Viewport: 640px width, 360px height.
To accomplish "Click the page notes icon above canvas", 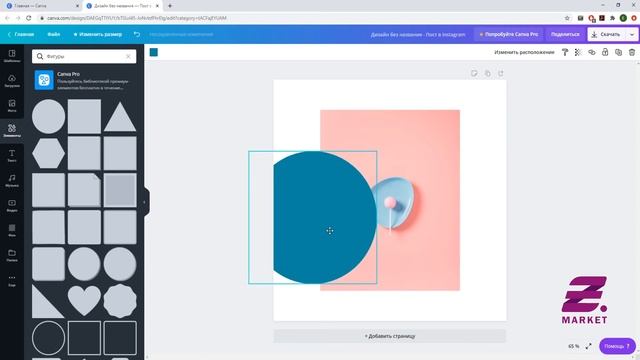I will (474, 73).
